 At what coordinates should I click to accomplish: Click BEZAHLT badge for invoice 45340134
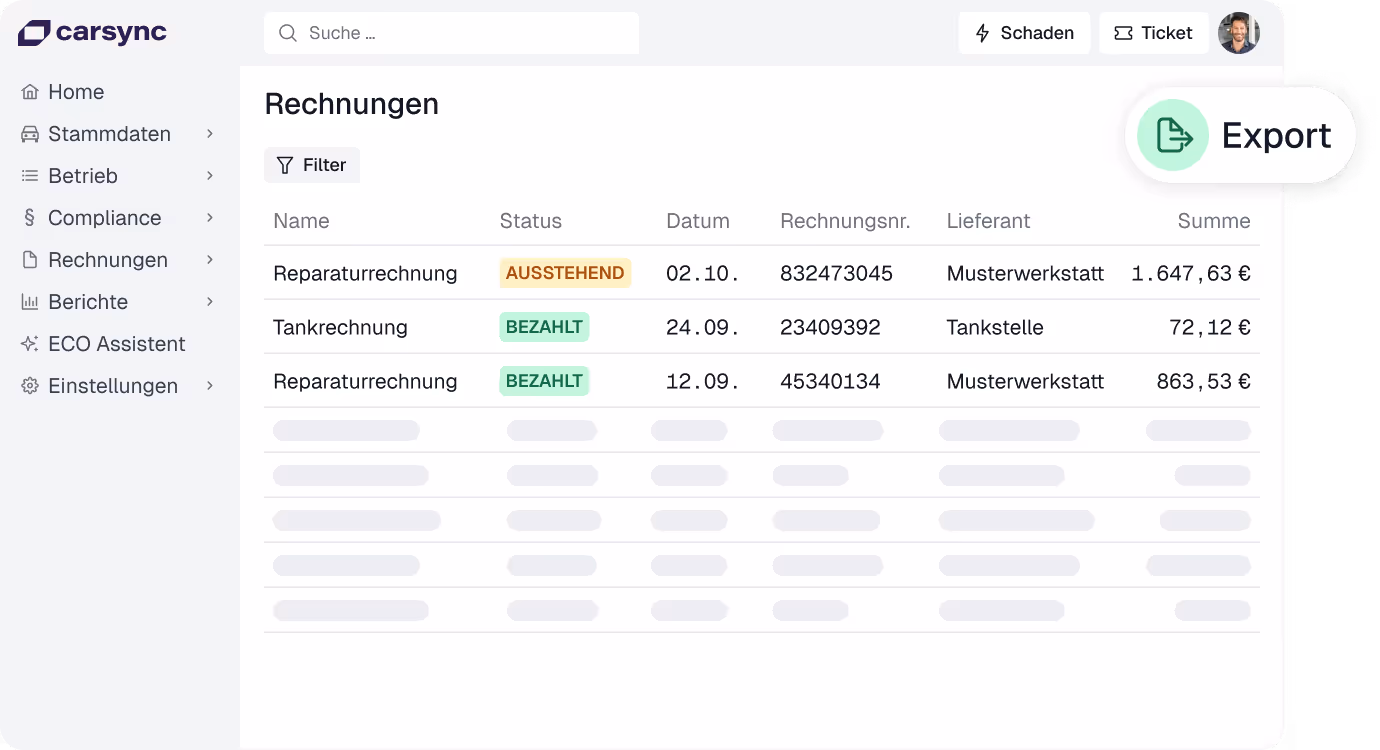[544, 381]
